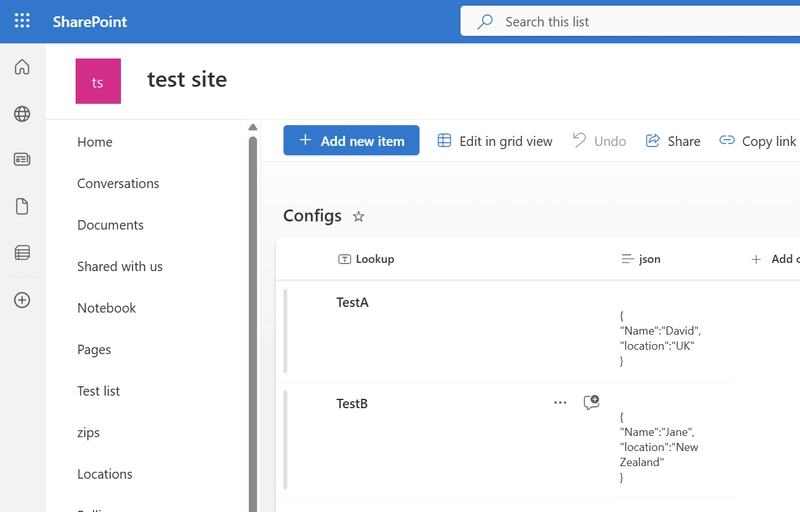Click the Undo command
800x512 pixels.
click(x=599, y=141)
